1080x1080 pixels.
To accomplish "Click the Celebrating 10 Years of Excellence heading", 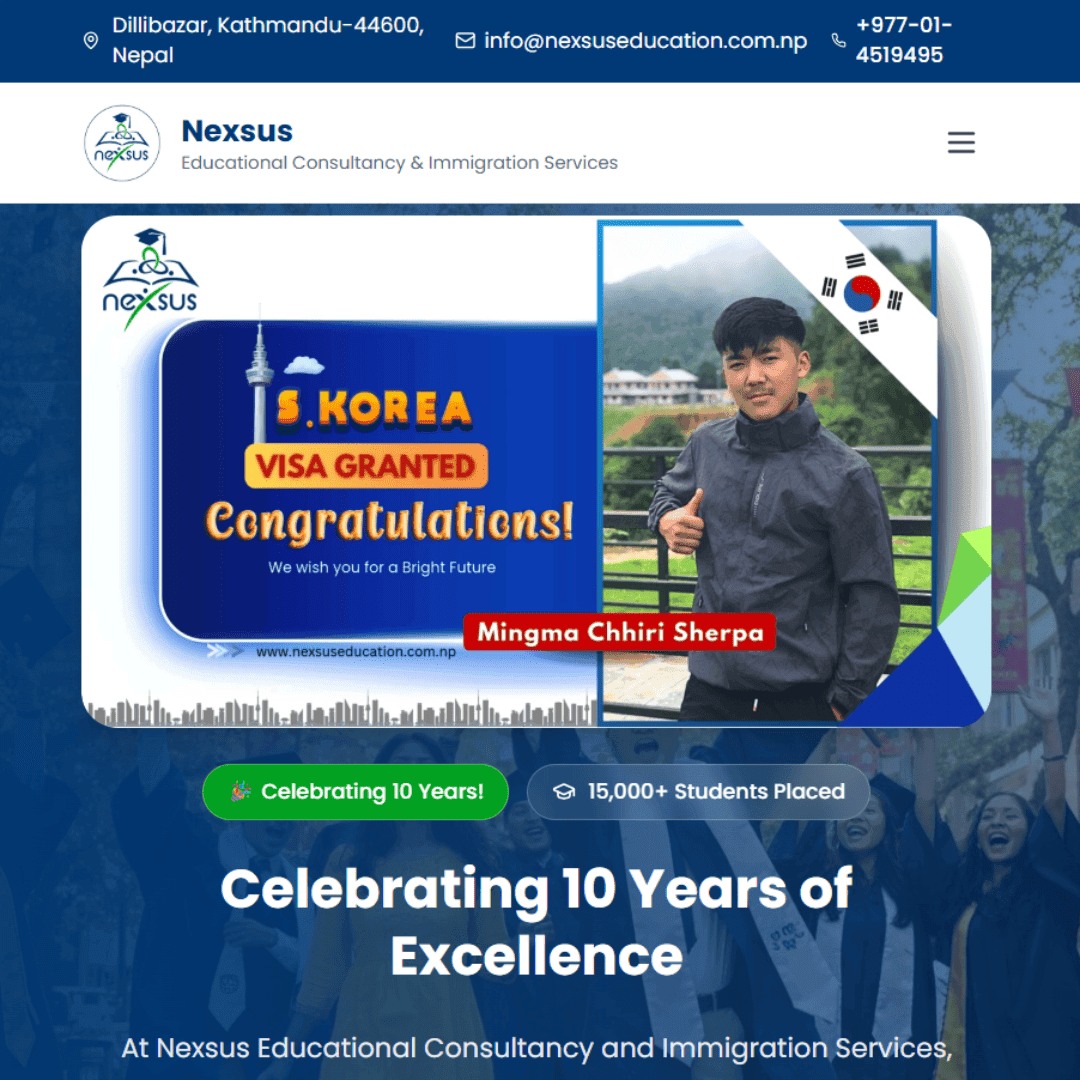I will (536, 922).
